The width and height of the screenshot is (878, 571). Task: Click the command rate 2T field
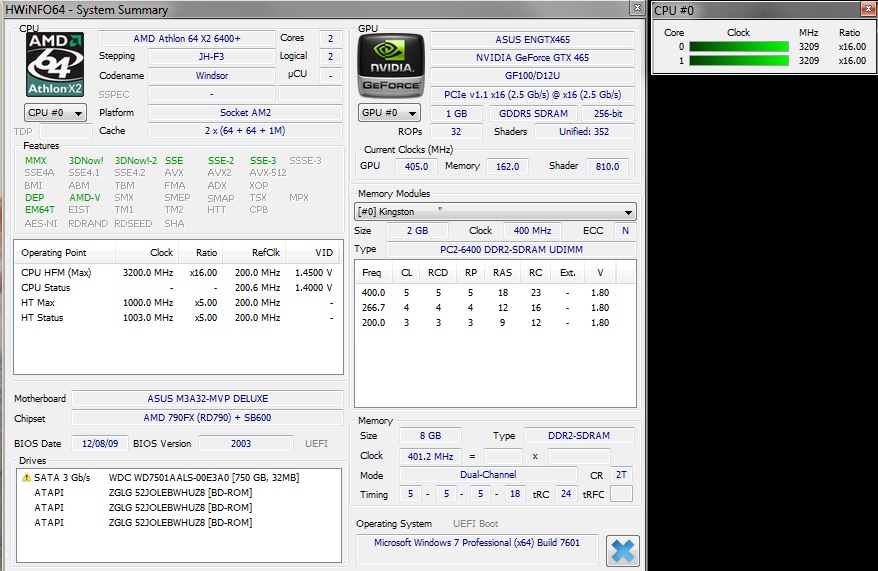(621, 475)
